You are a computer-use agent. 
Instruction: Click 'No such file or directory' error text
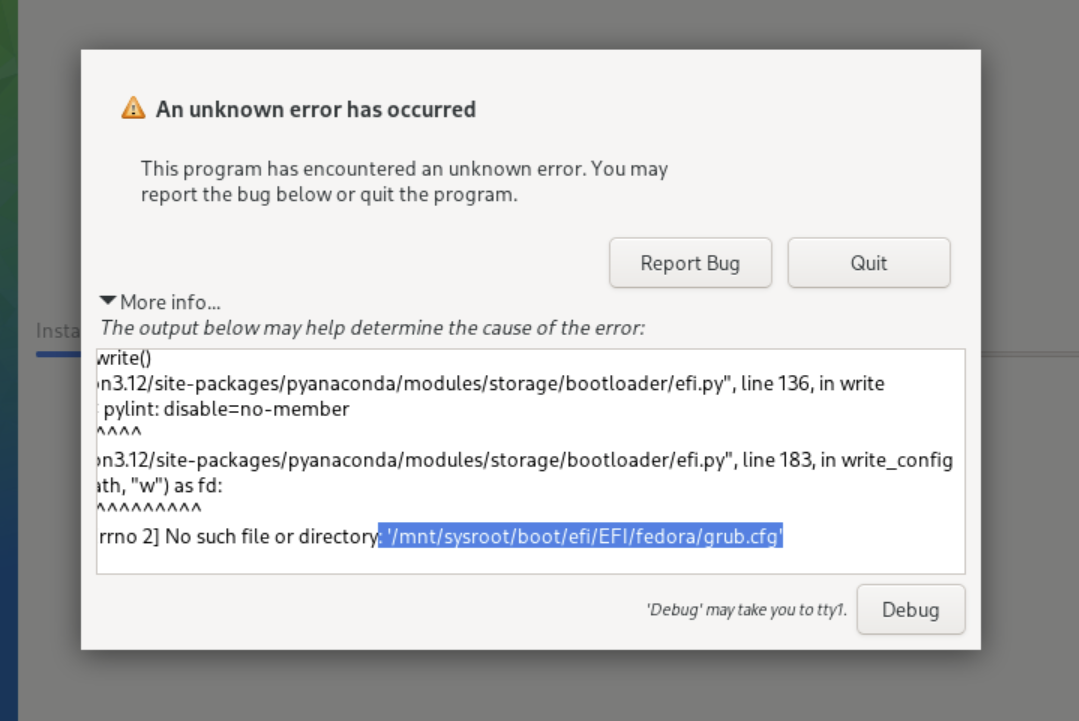pos(270,537)
